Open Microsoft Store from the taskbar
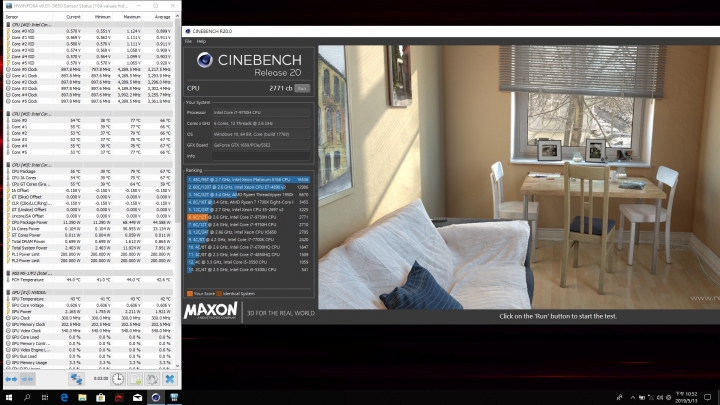This screenshot has height=405, width=720. pyautogui.click(x=101, y=398)
